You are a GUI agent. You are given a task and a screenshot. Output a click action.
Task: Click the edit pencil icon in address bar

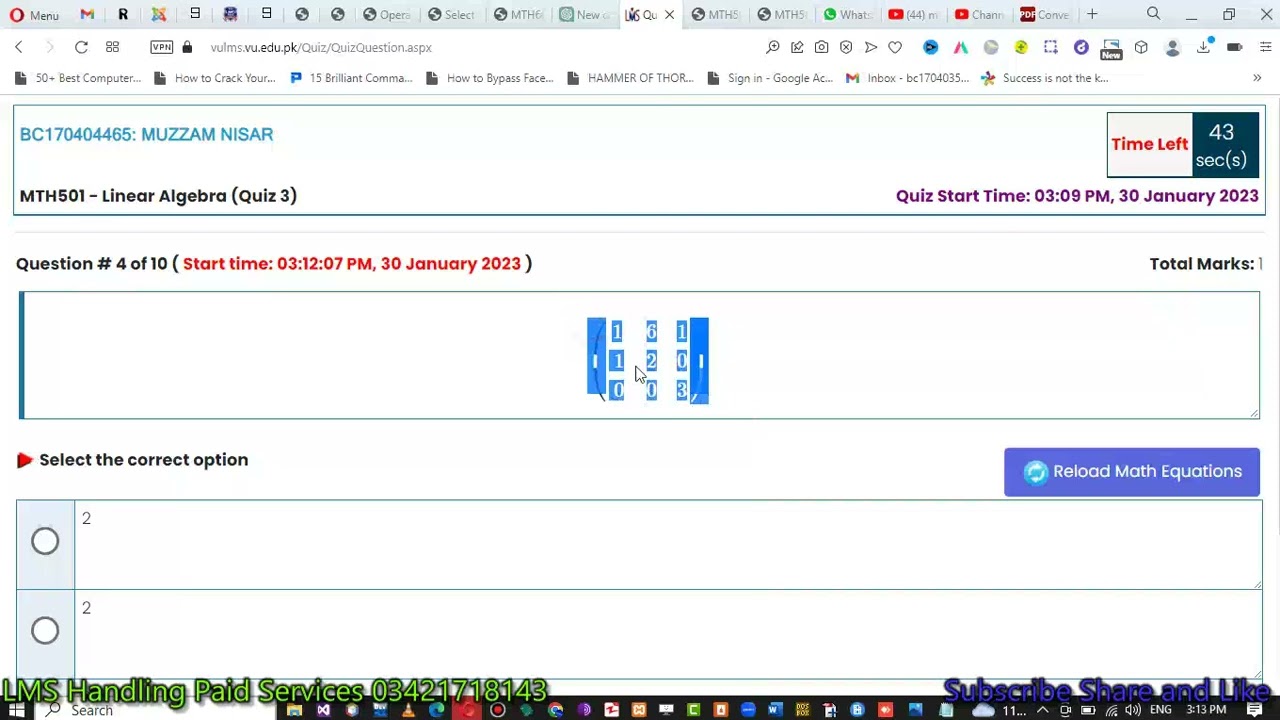797,47
